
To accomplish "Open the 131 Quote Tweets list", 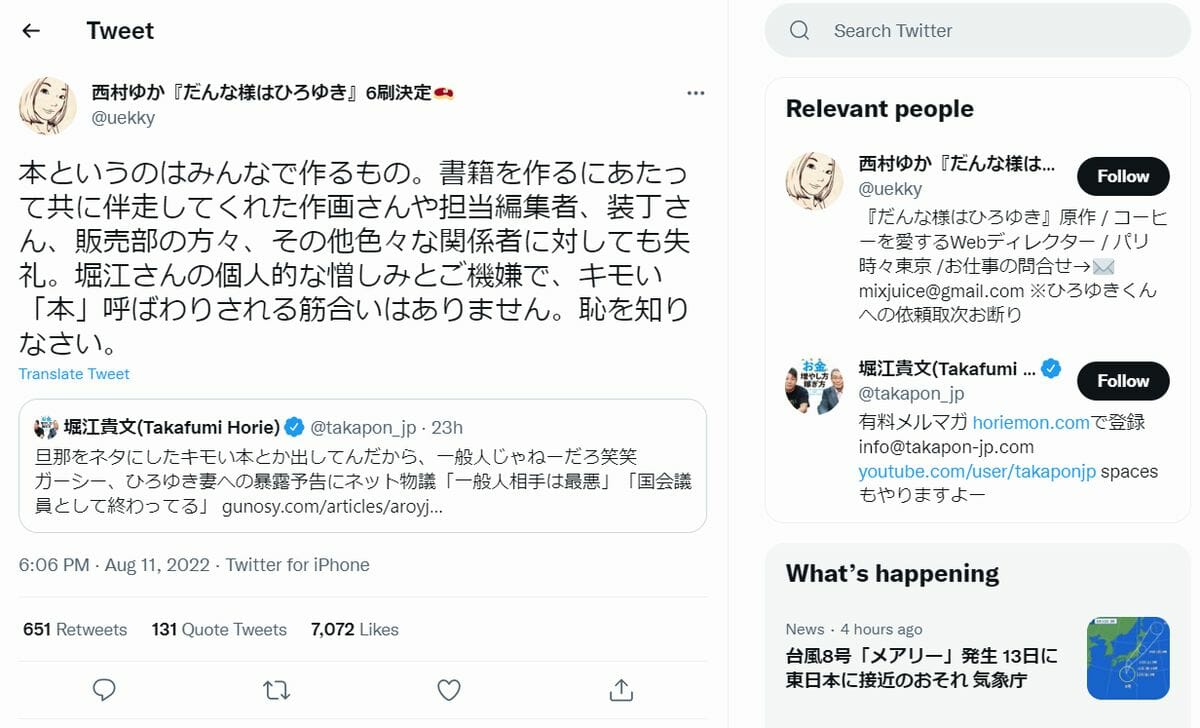I will [x=219, y=630].
